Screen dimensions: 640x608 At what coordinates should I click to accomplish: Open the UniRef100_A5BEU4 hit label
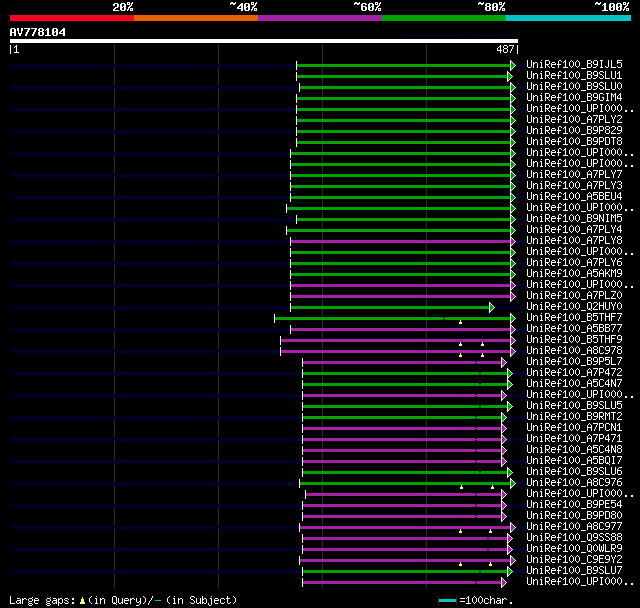(x=574, y=196)
